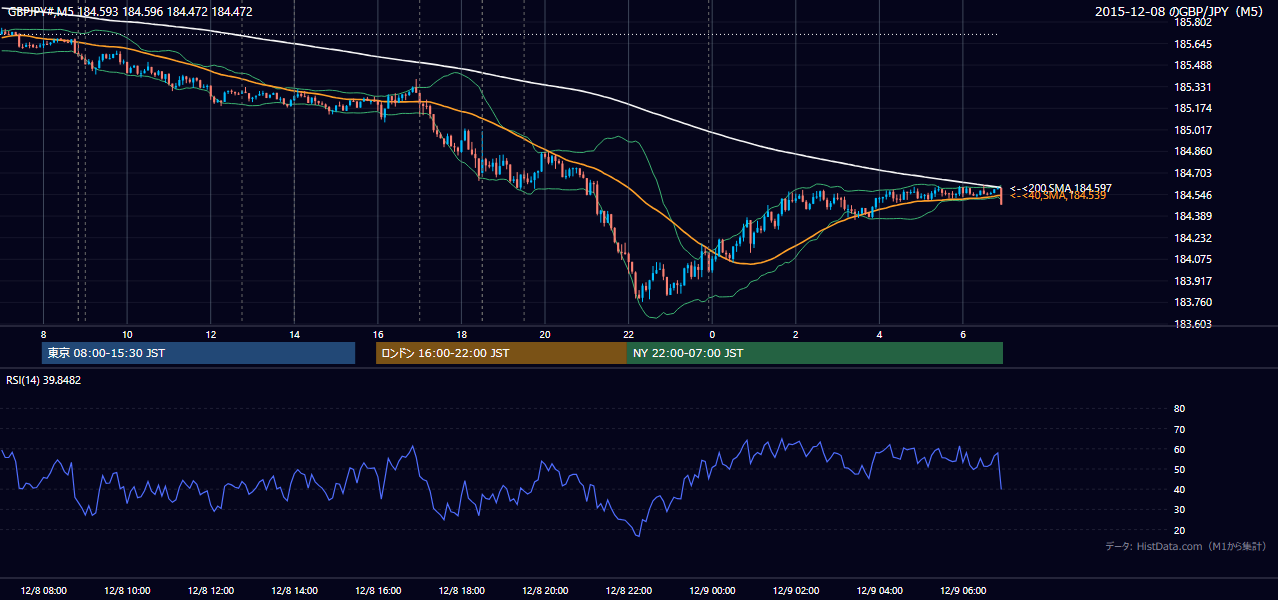Click the 185.017 price axis label
The height and width of the screenshot is (600, 1278).
1193,130
